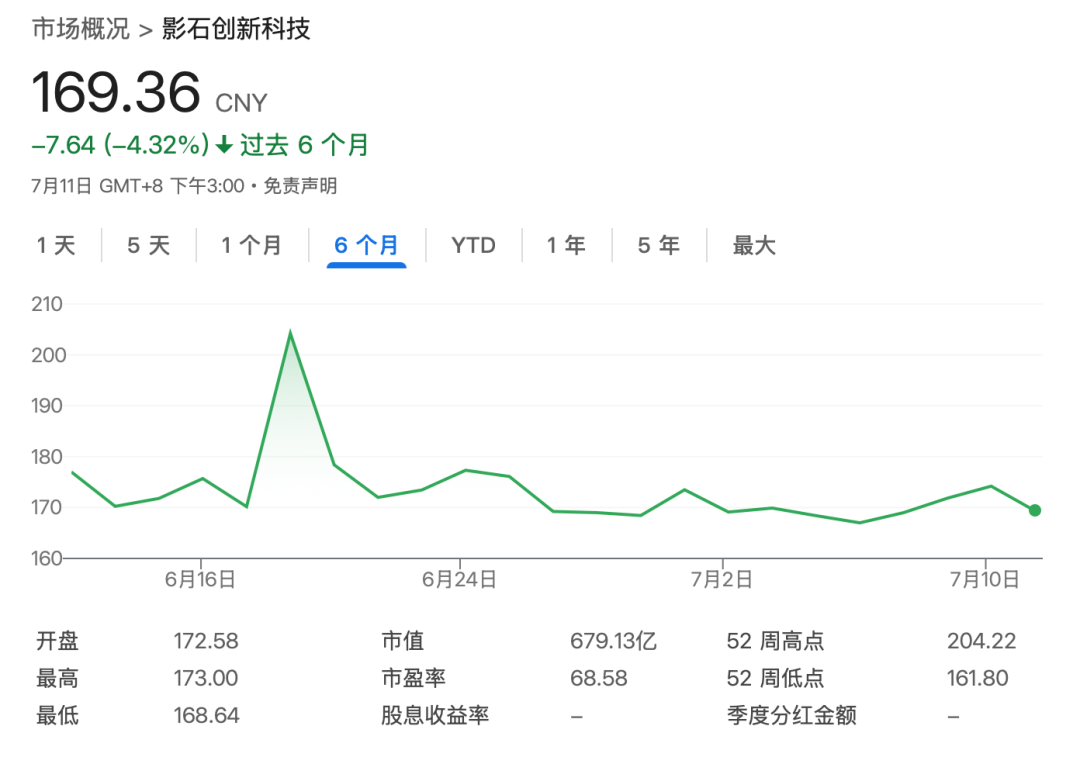1080x757 pixels.
Task: Click the 影石创新科技 company name
Action: coord(236,29)
